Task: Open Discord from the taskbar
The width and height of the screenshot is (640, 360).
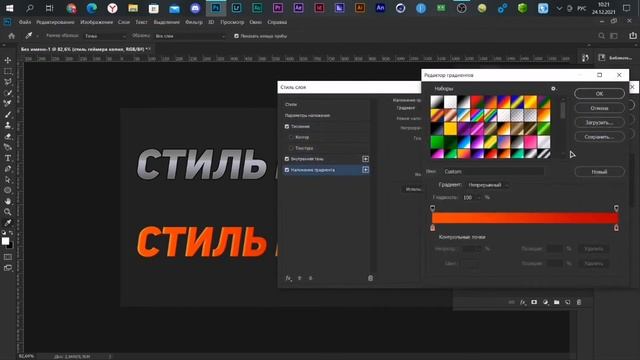Action: pos(195,8)
